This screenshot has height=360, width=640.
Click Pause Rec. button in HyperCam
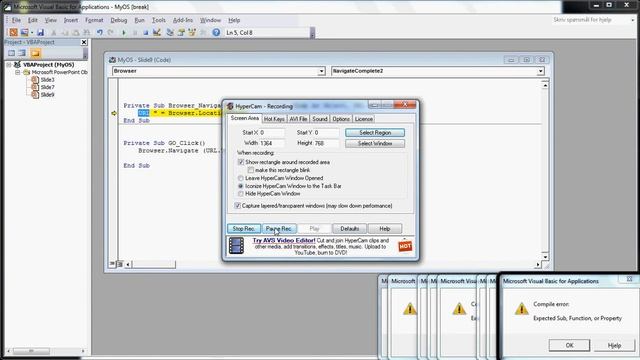click(279, 229)
